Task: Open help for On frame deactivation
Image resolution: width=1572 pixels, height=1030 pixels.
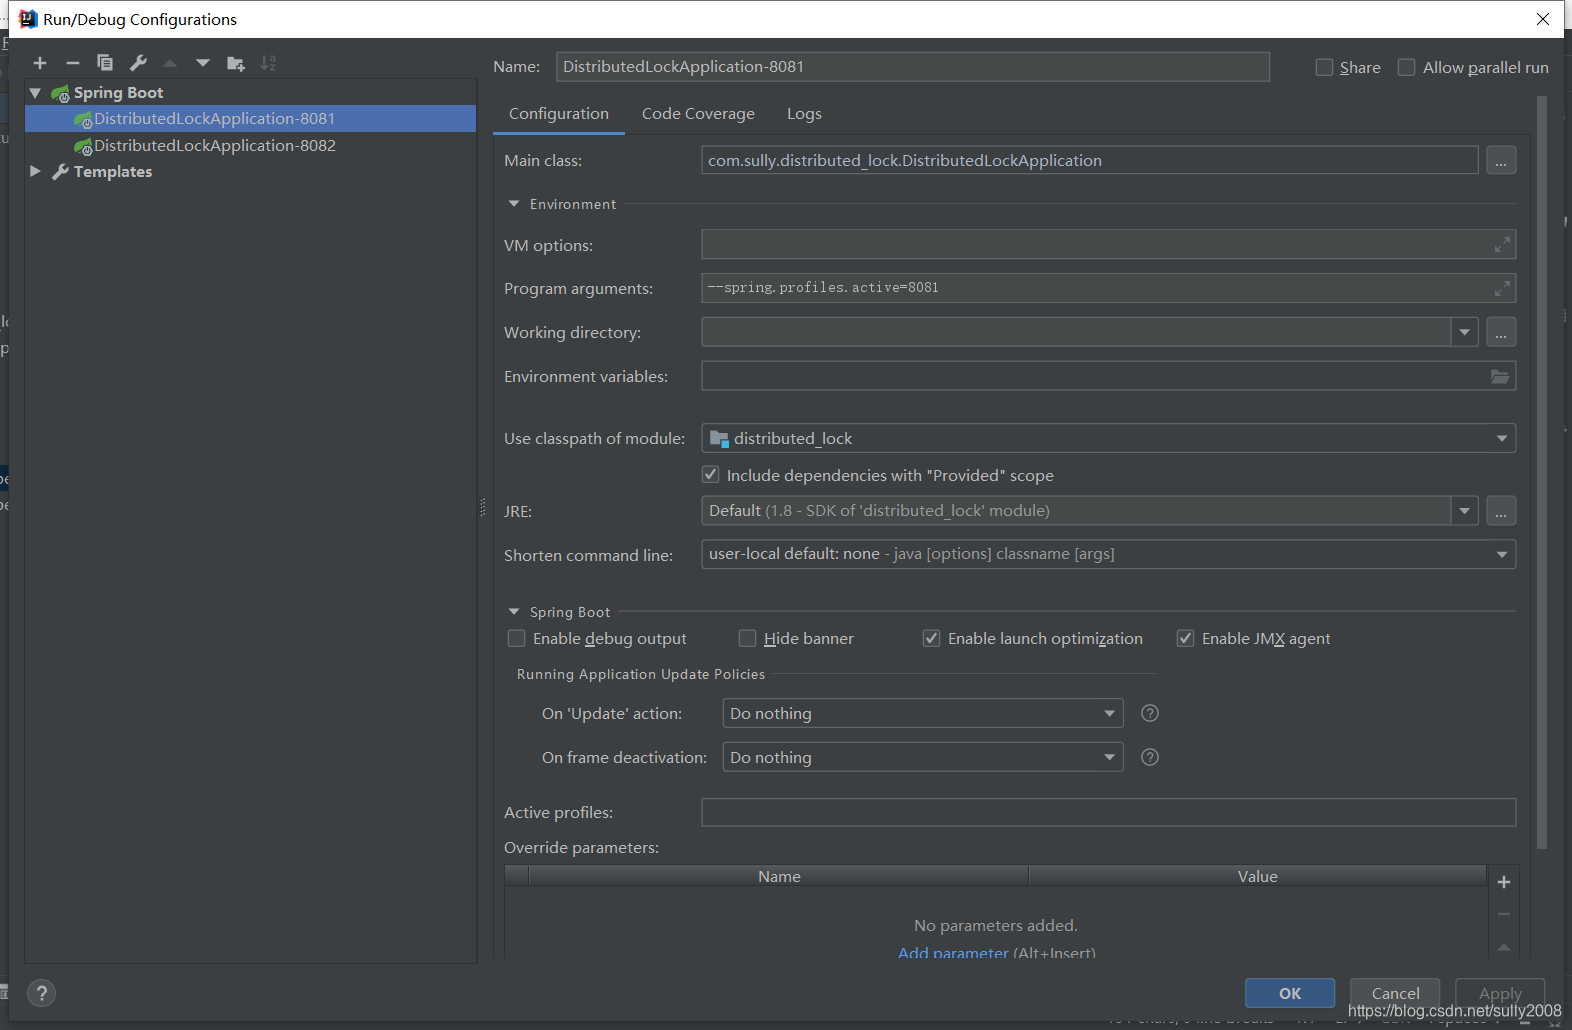Action: coord(1150,757)
